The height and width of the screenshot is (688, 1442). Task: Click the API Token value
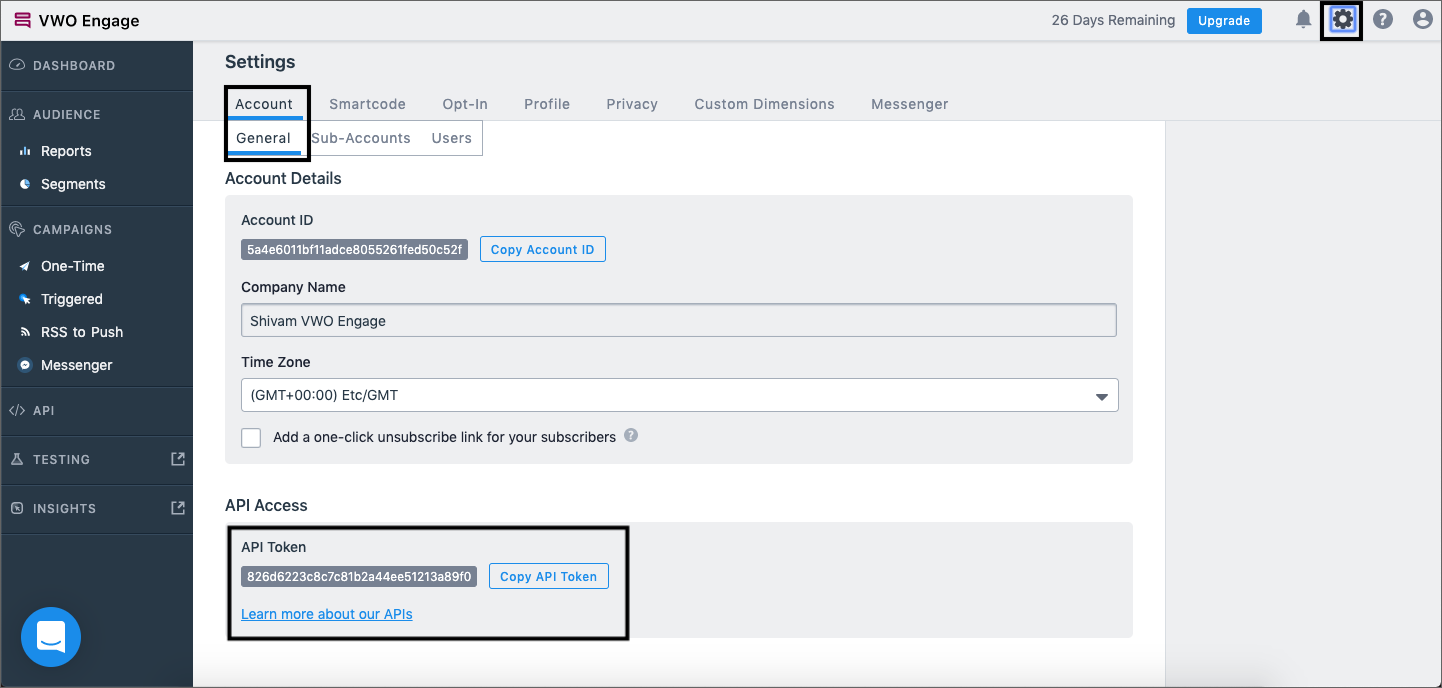[359, 576]
